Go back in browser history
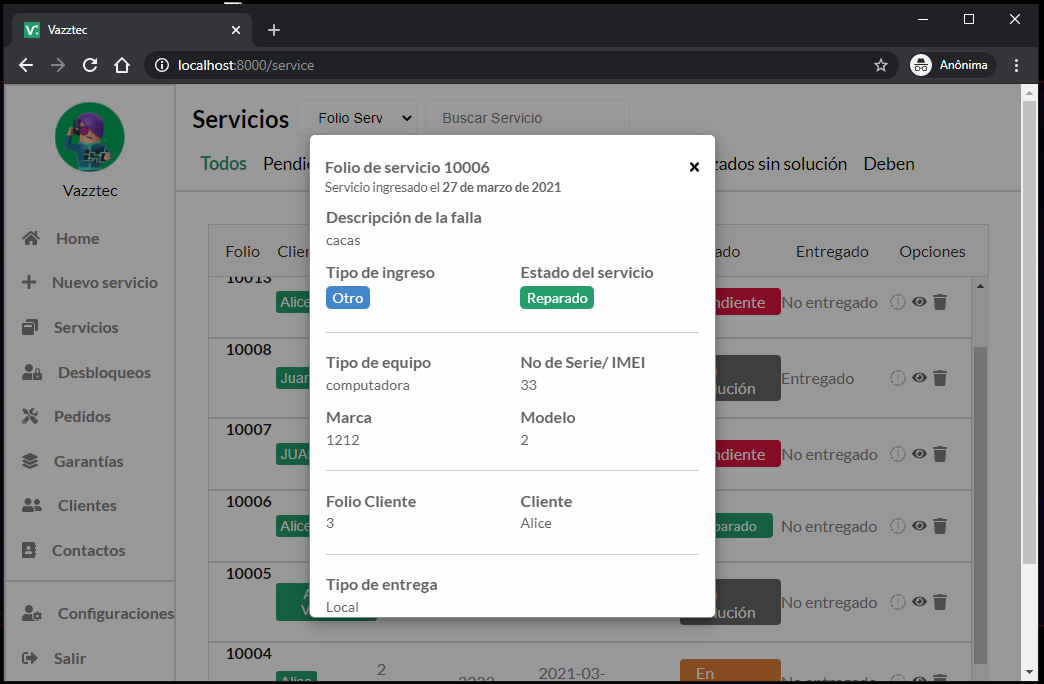This screenshot has height=684, width=1044. [x=26, y=65]
